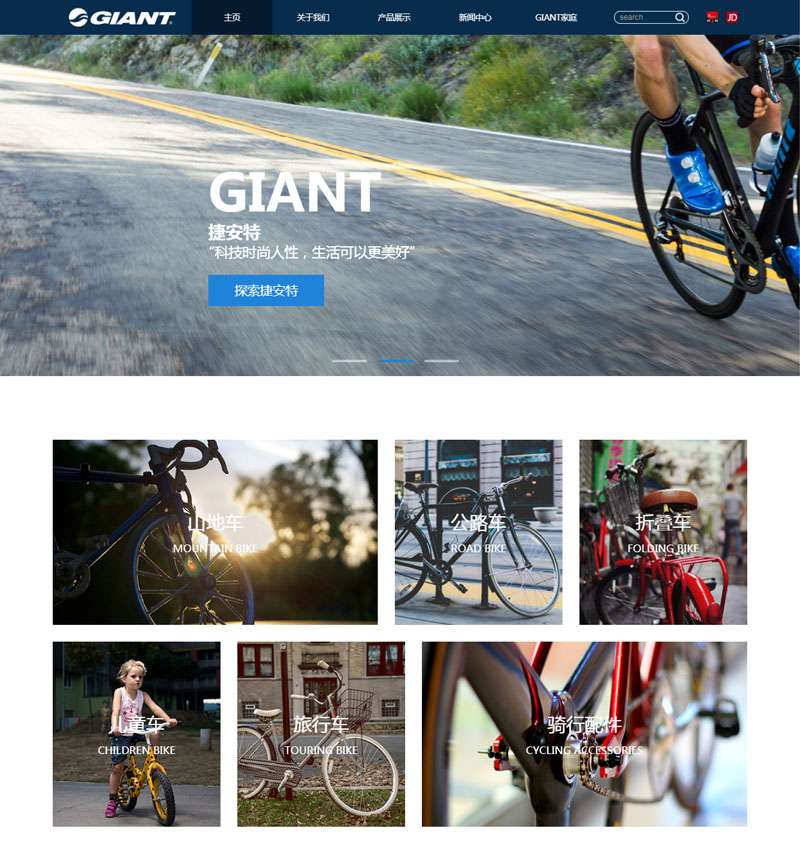The image size is (800, 855).
Task: Go to 新闻中心 in navigation
Action: tap(474, 17)
